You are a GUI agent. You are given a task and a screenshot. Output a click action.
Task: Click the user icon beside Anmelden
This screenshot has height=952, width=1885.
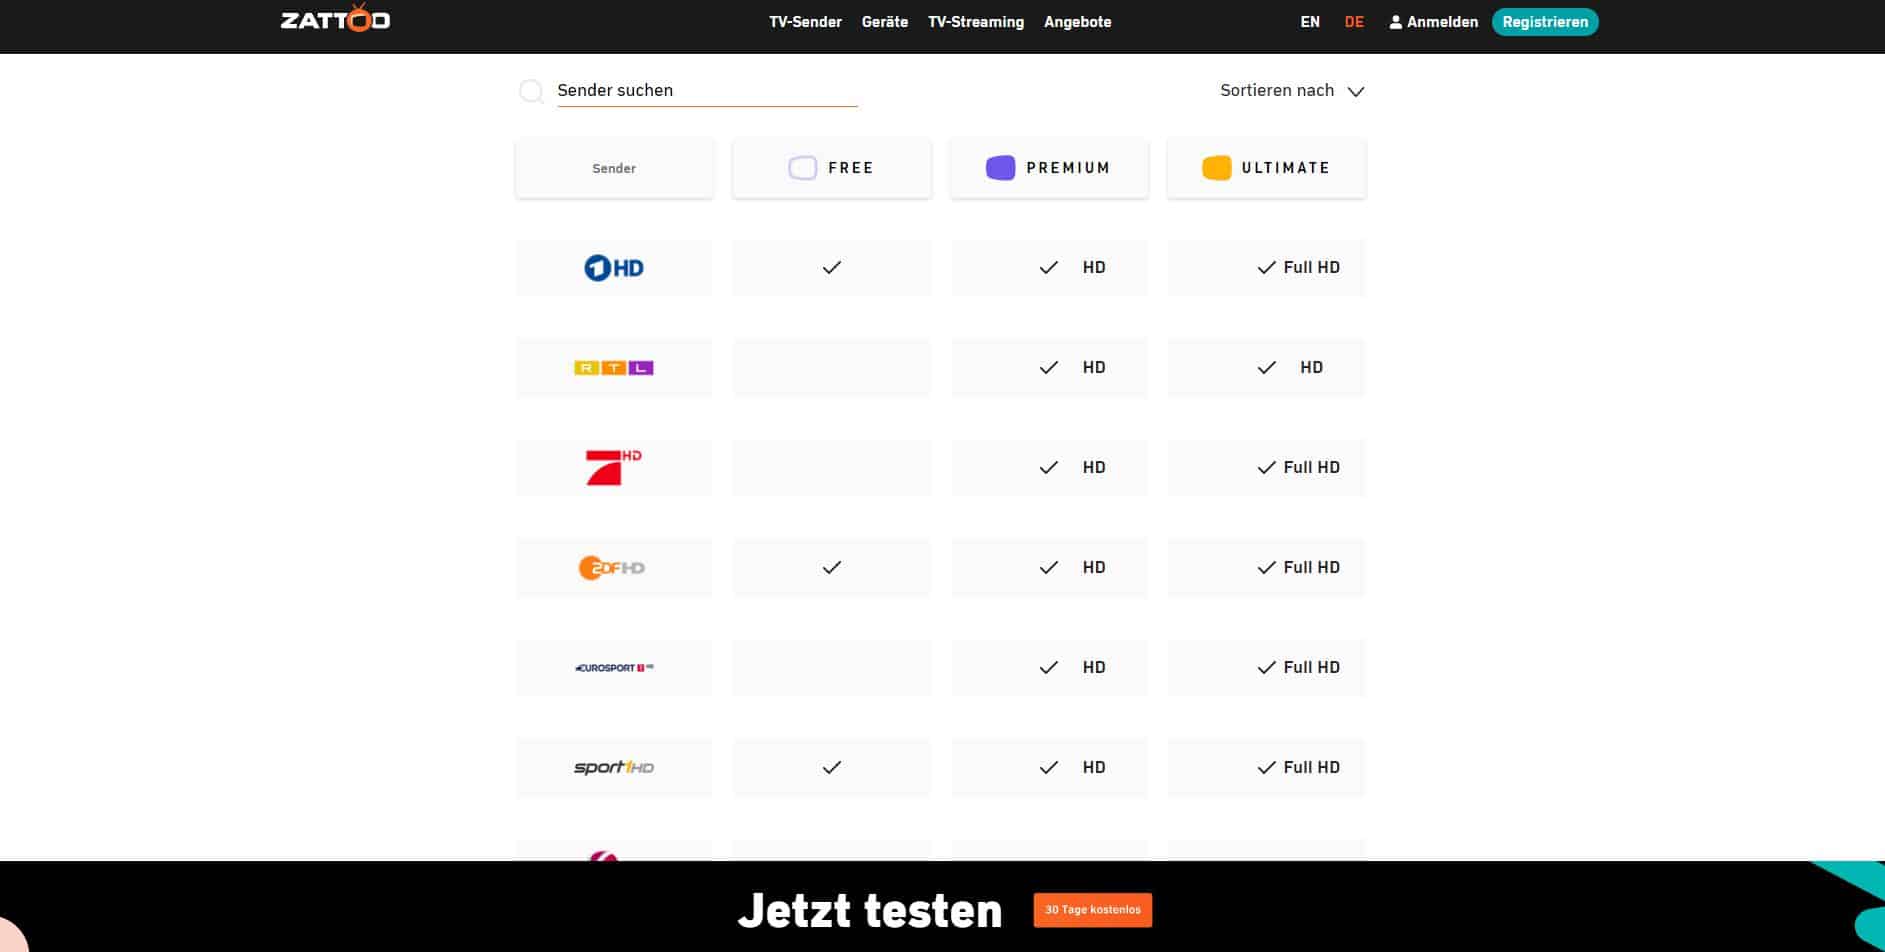pyautogui.click(x=1396, y=22)
